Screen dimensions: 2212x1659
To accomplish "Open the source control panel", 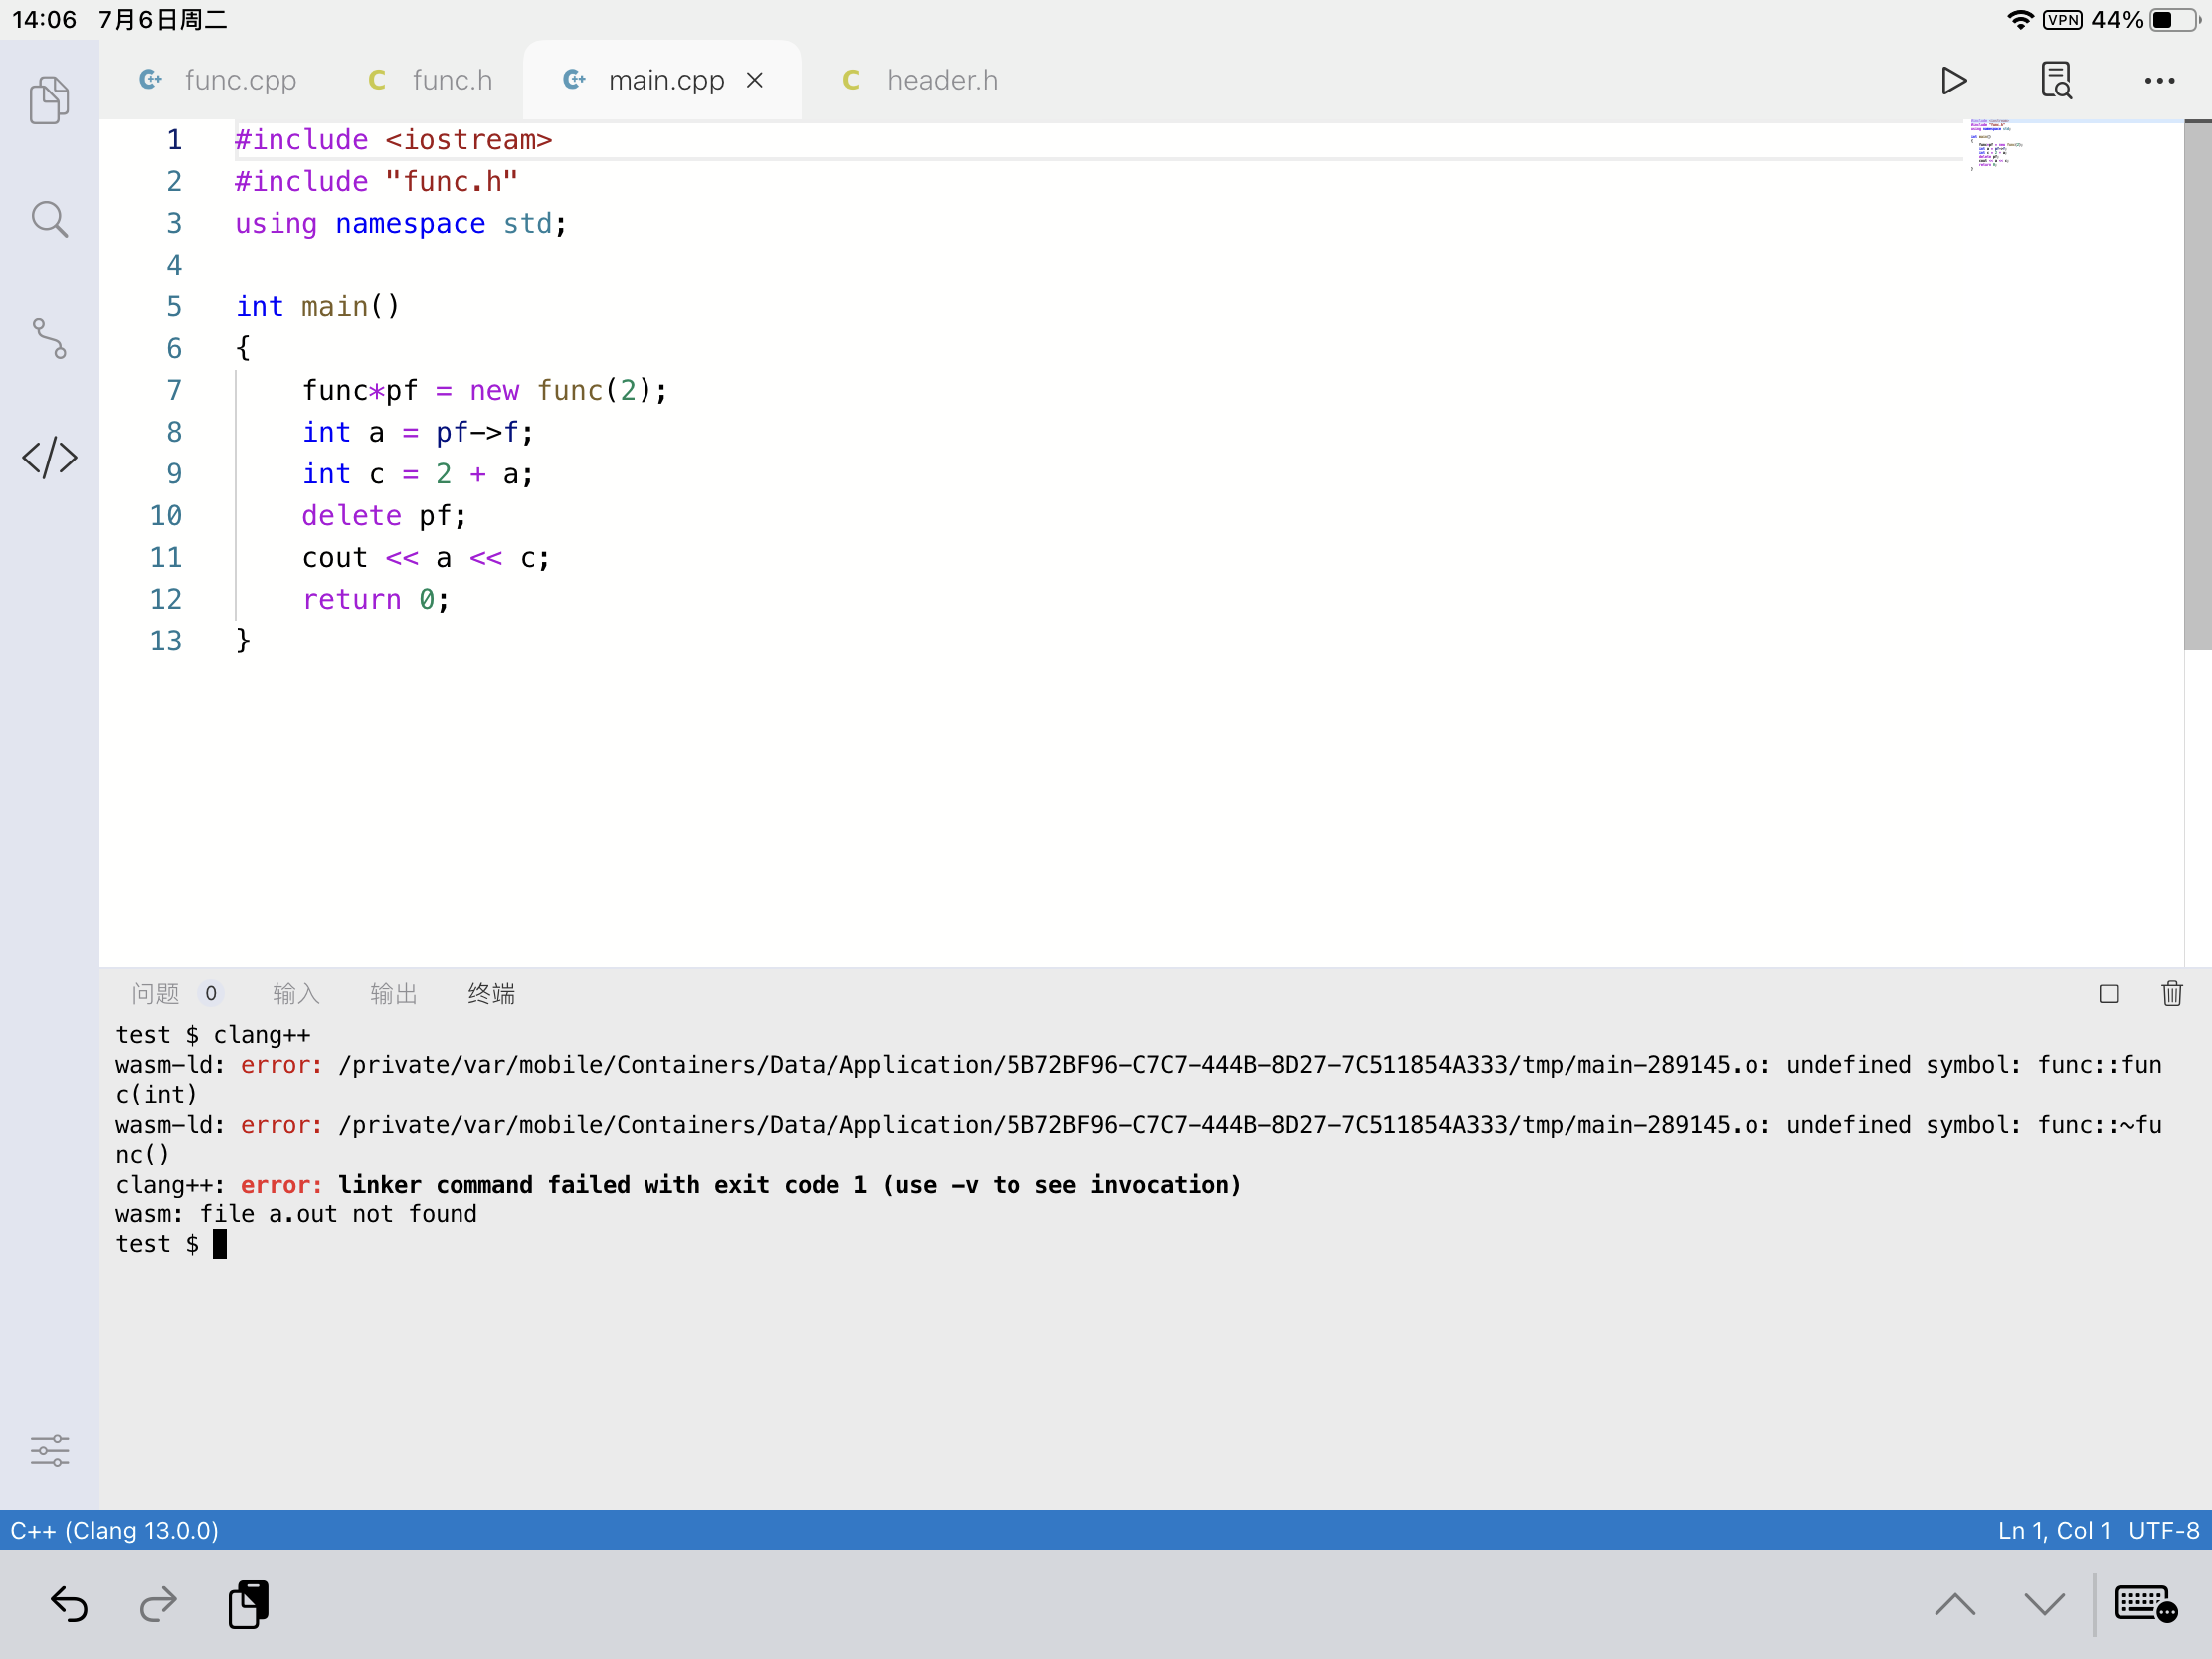I will tap(49, 339).
